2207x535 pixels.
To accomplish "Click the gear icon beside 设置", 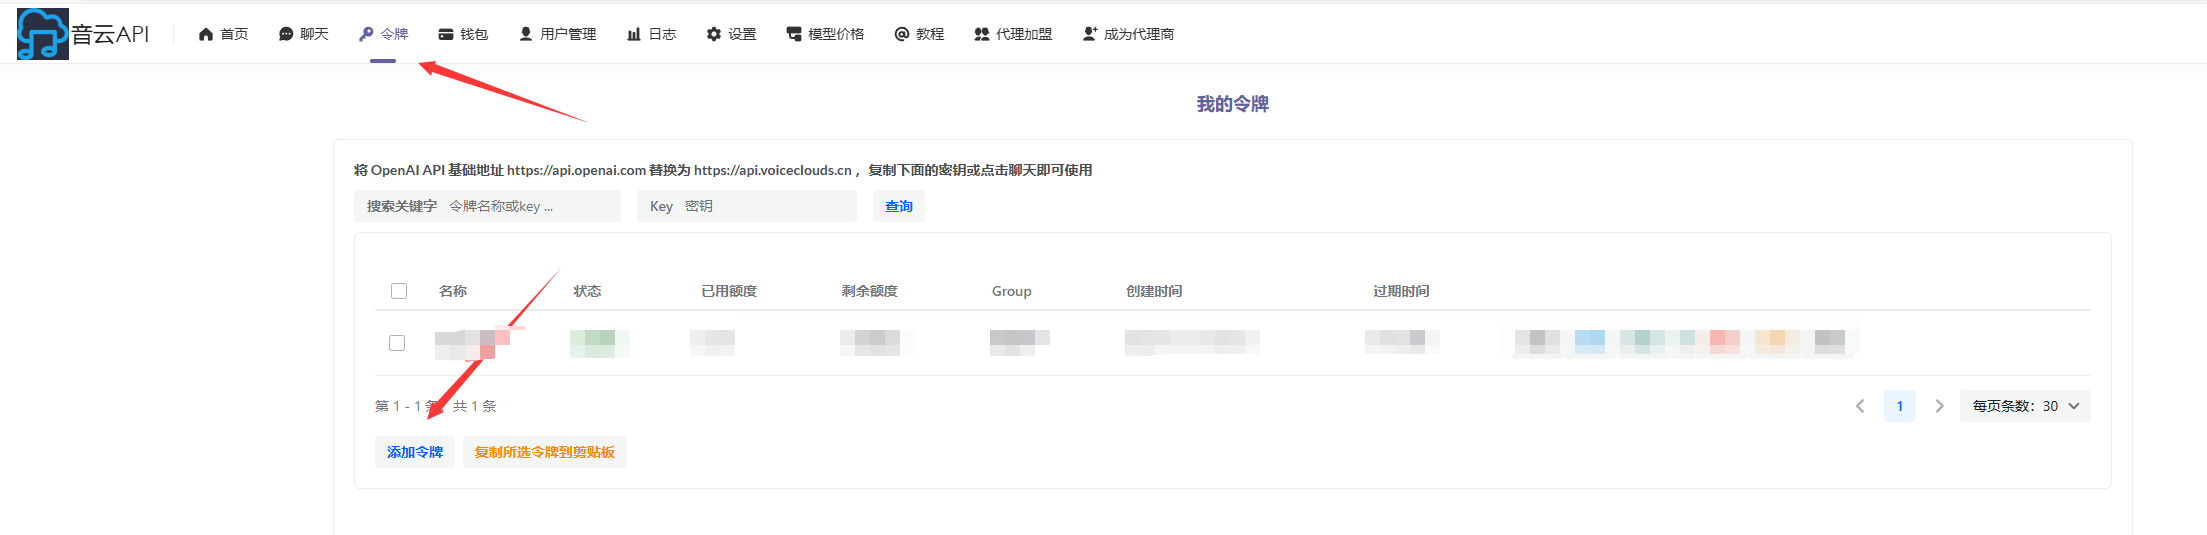I will pos(714,34).
